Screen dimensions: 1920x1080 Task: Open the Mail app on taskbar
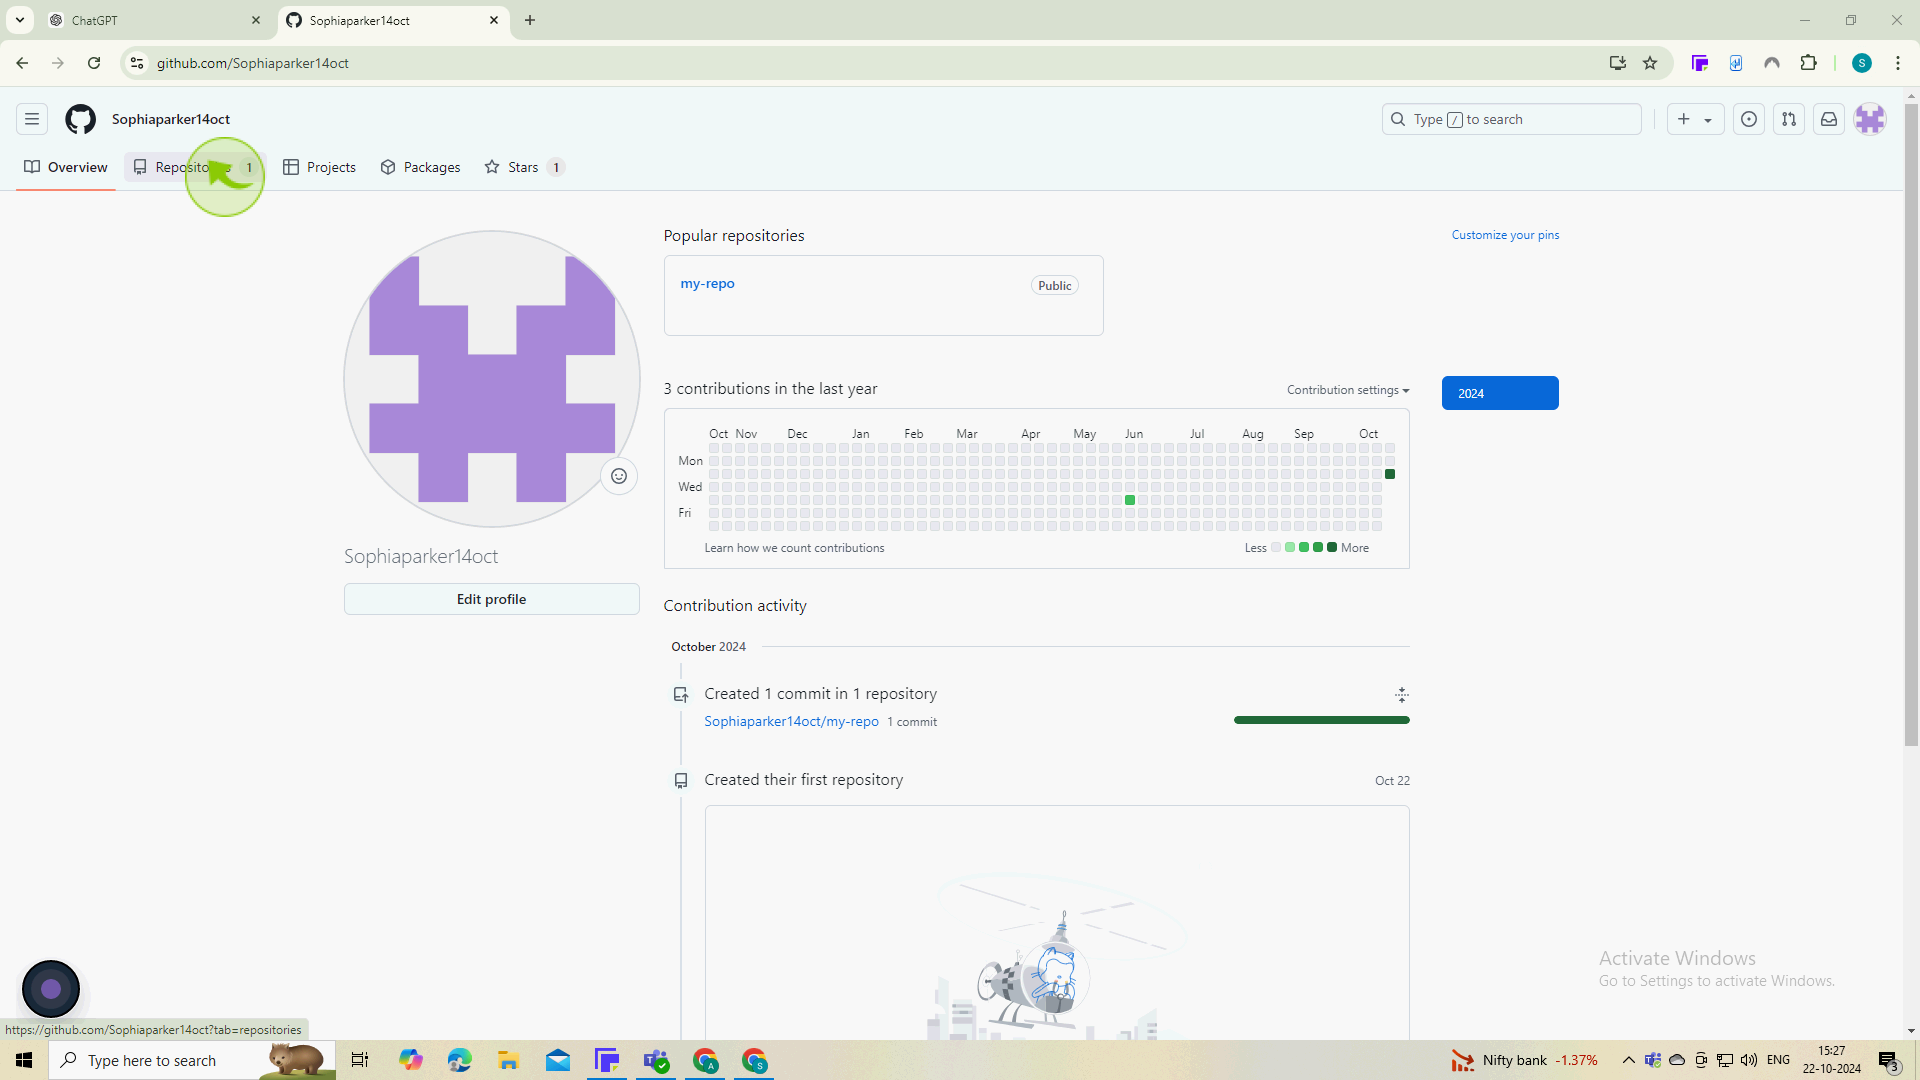pyautogui.click(x=558, y=1060)
